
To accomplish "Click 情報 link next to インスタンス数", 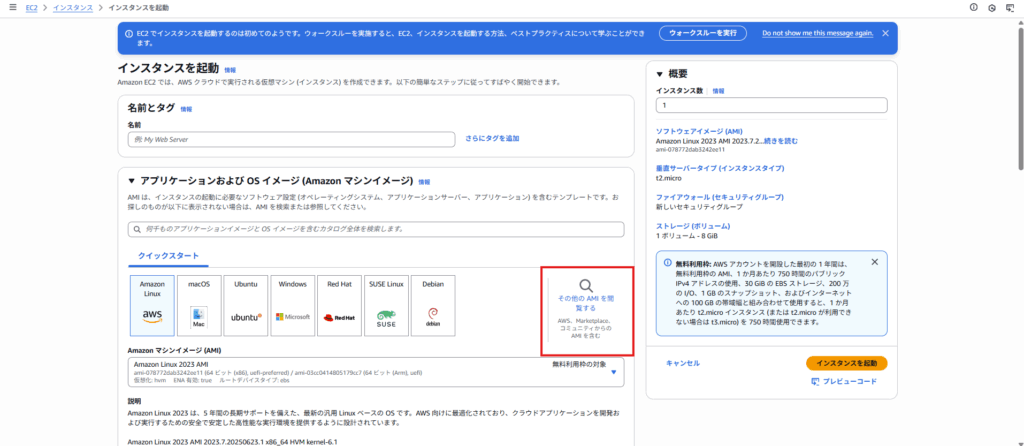I will (x=718, y=91).
